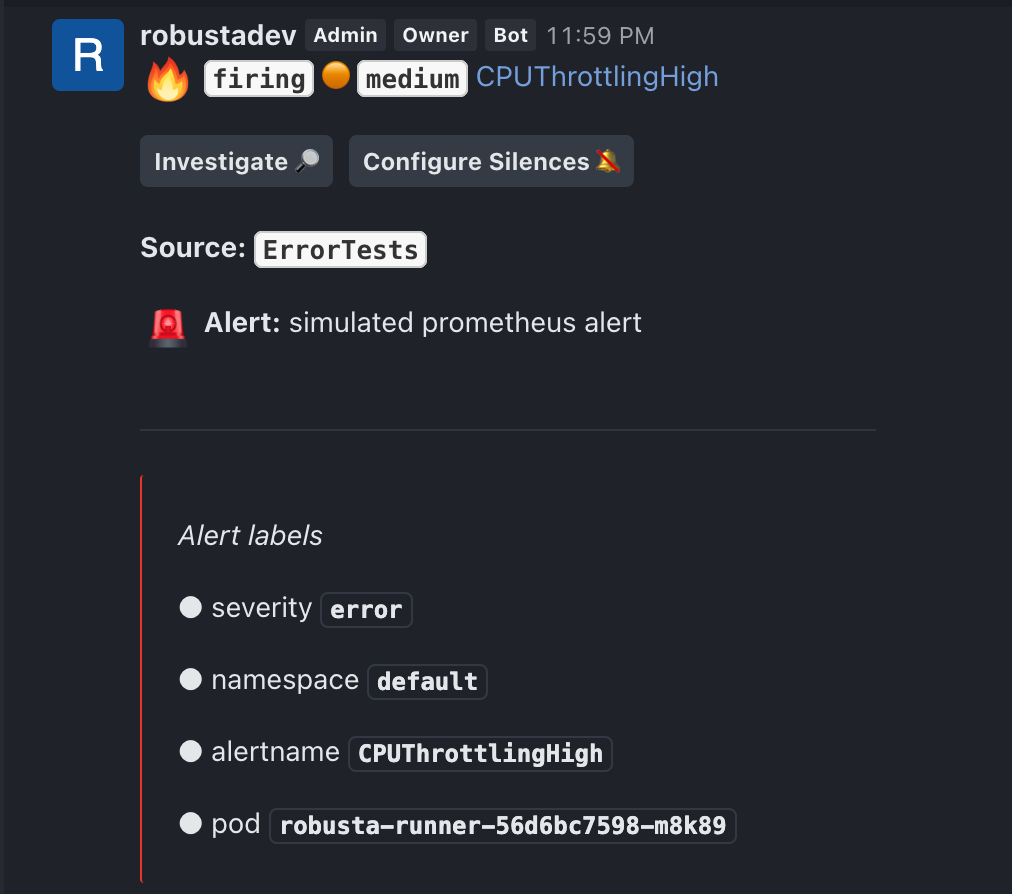Click the fire emoji icon

point(168,79)
